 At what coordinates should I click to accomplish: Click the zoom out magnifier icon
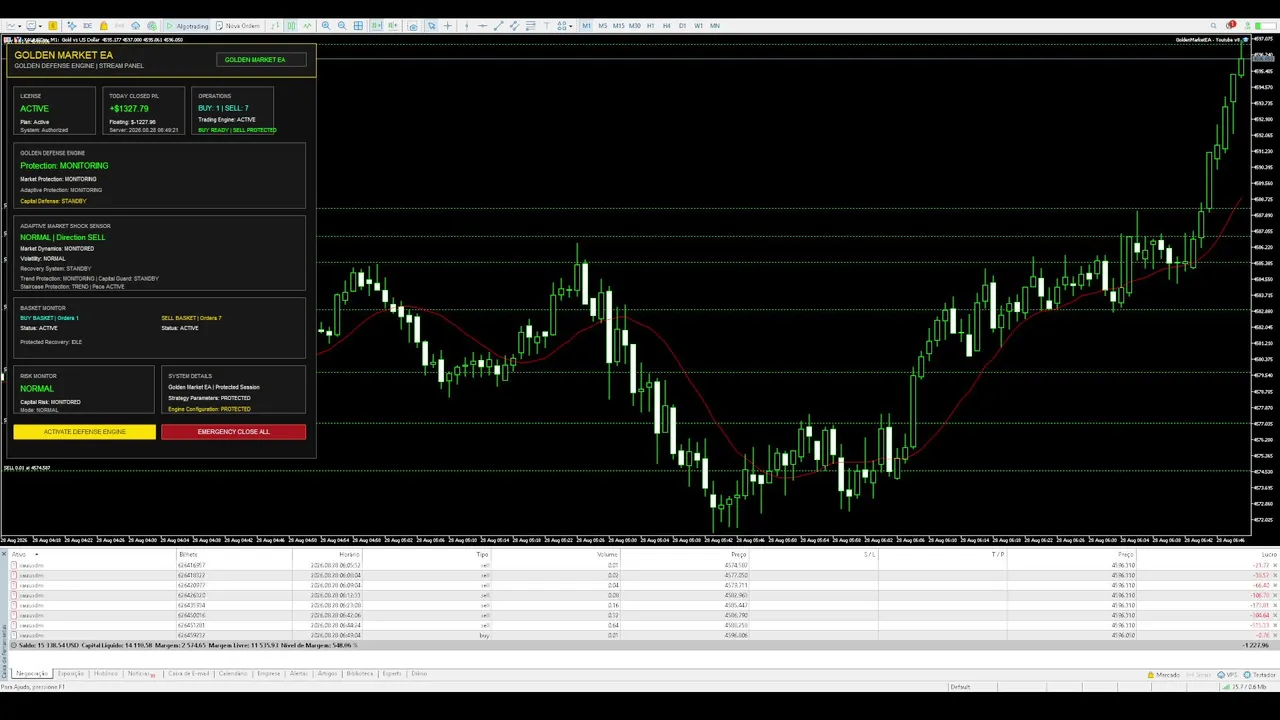[x=342, y=25]
